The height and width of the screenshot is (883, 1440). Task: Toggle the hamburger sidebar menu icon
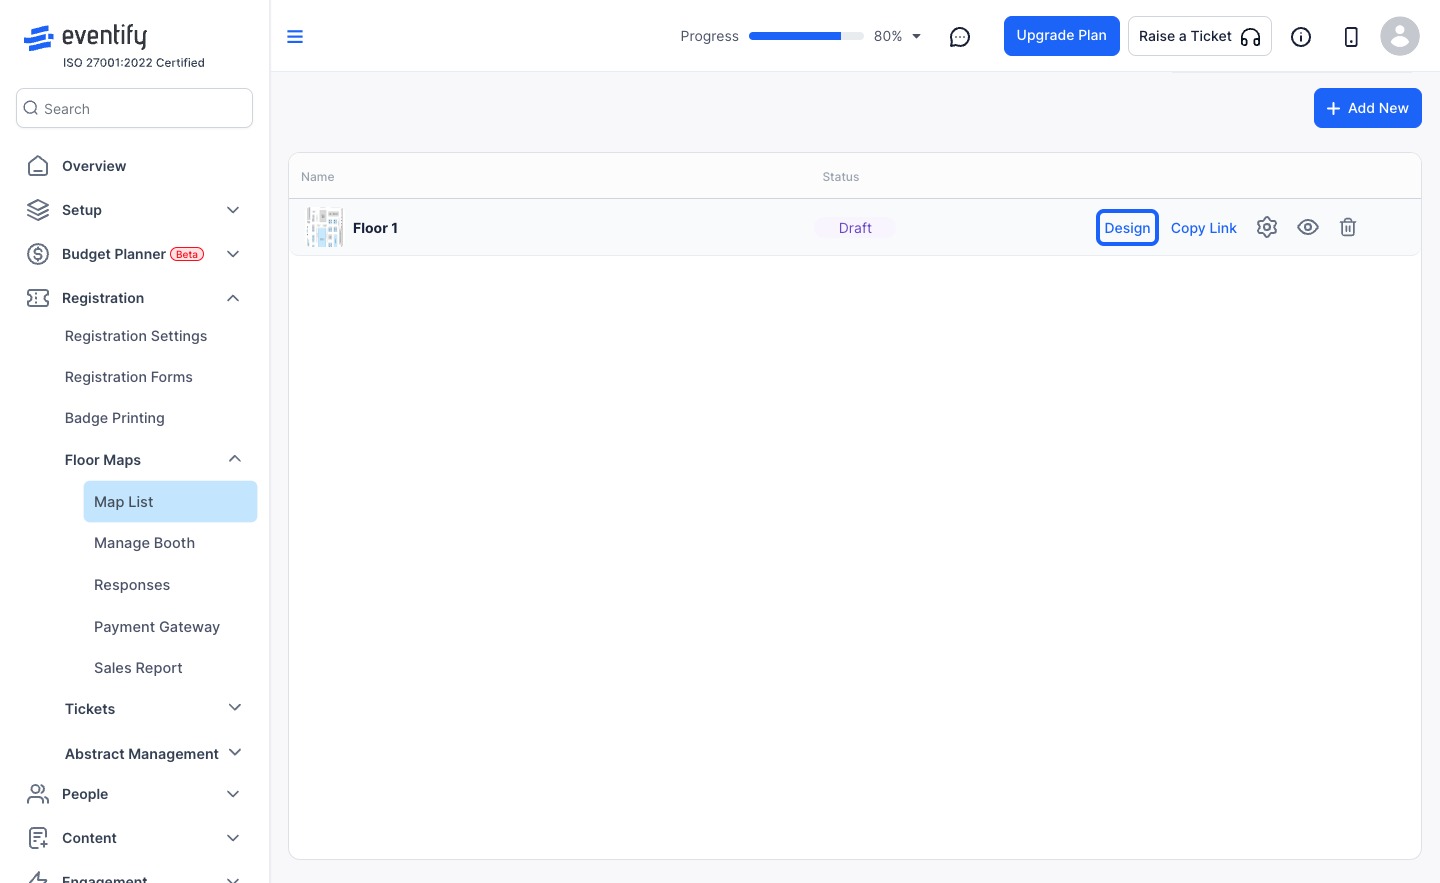click(295, 37)
